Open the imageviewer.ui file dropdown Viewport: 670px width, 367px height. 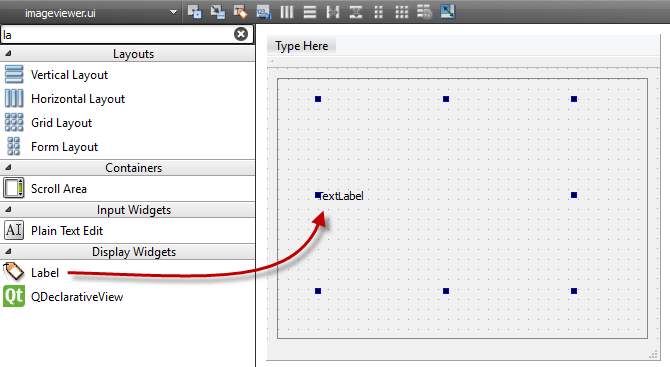pyautogui.click(x=173, y=12)
